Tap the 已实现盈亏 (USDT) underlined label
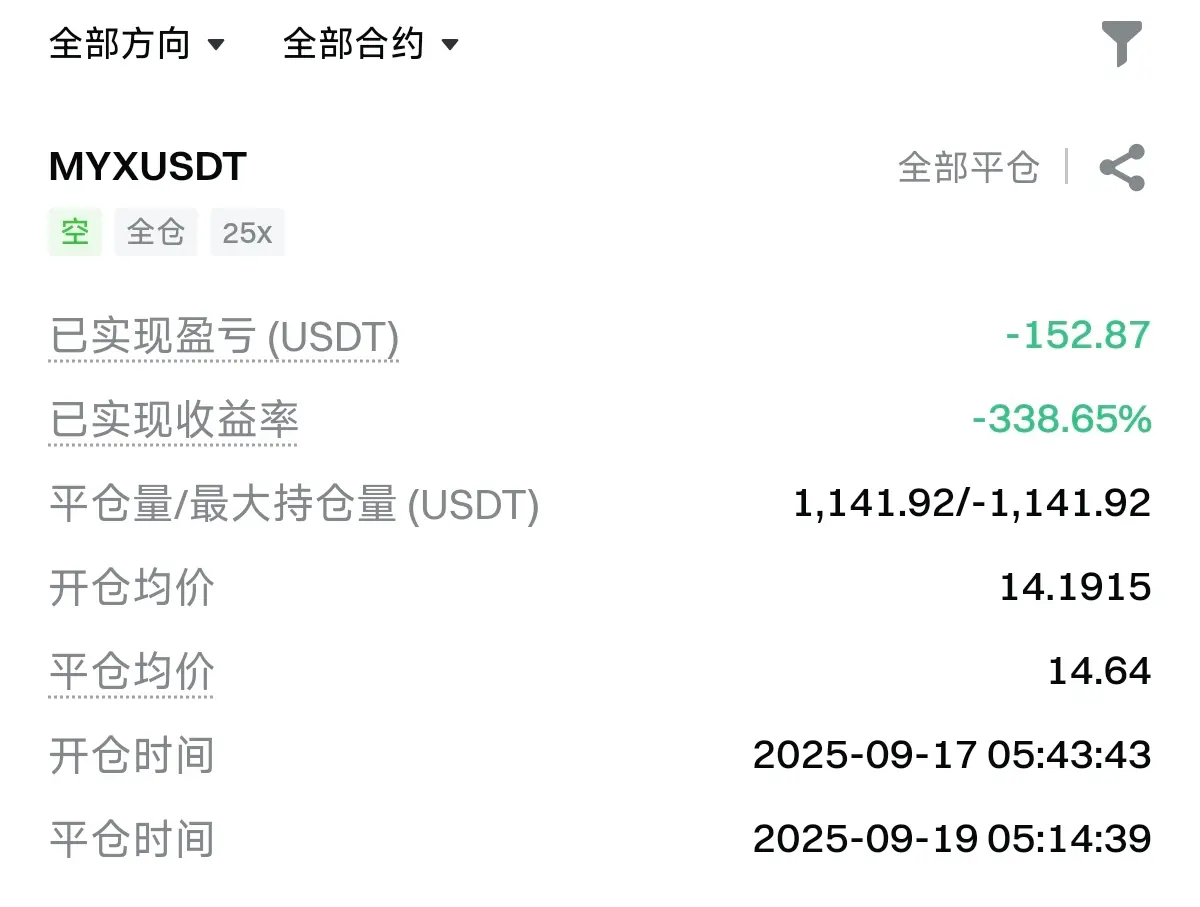1200x907 pixels. coord(225,338)
